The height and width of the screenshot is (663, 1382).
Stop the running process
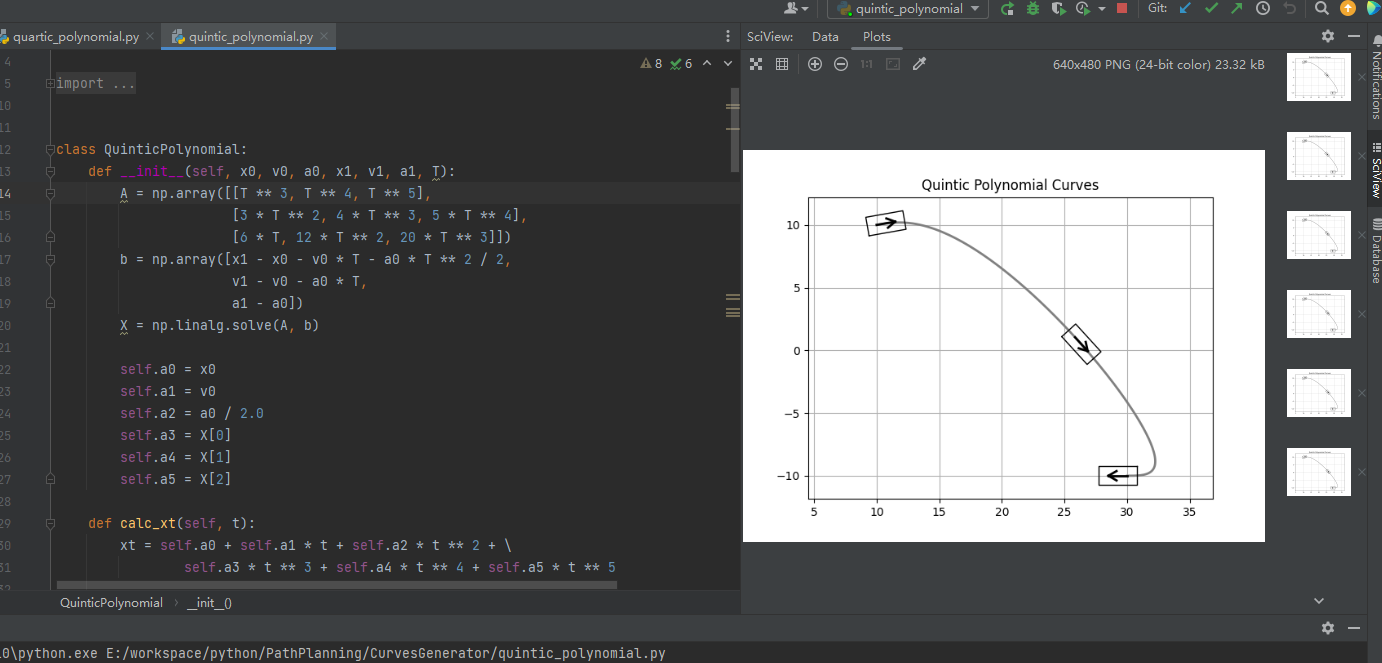[x=1122, y=9]
